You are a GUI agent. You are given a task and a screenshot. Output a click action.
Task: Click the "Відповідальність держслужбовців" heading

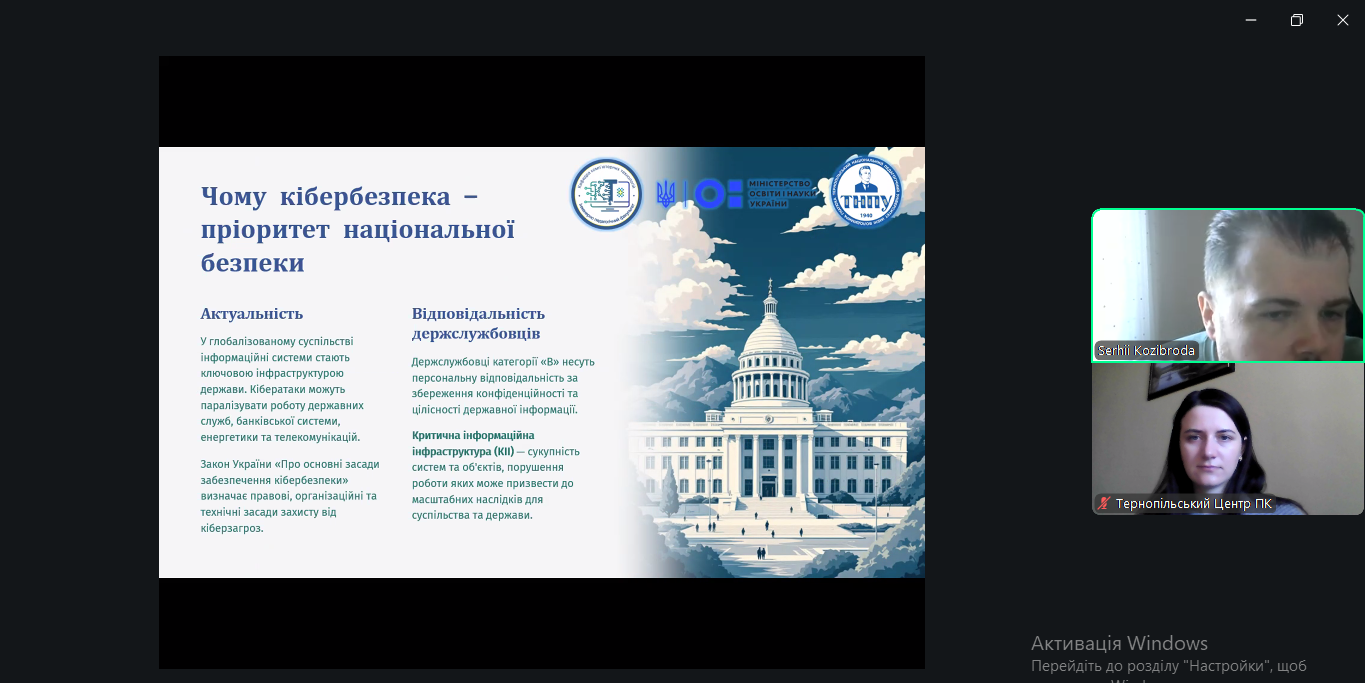tap(478, 323)
